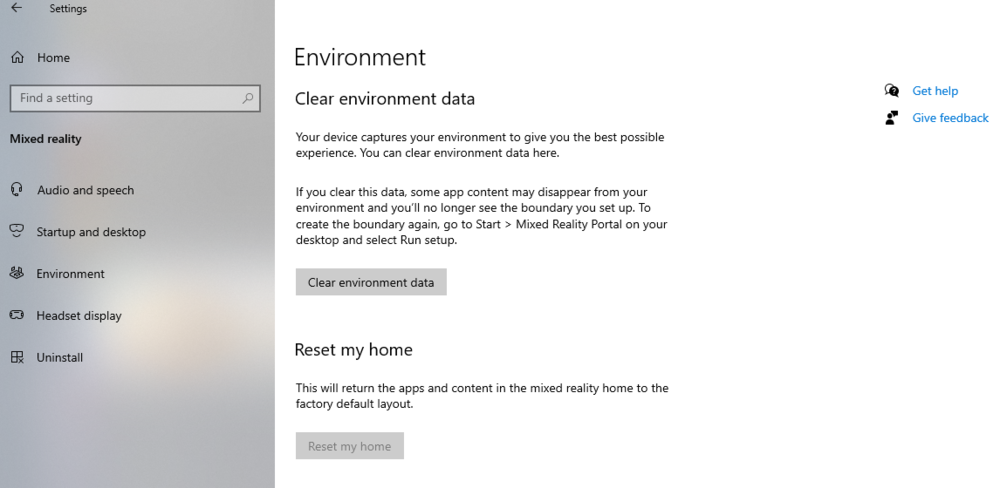Open the Audio and speech page

pyautogui.click(x=85, y=190)
